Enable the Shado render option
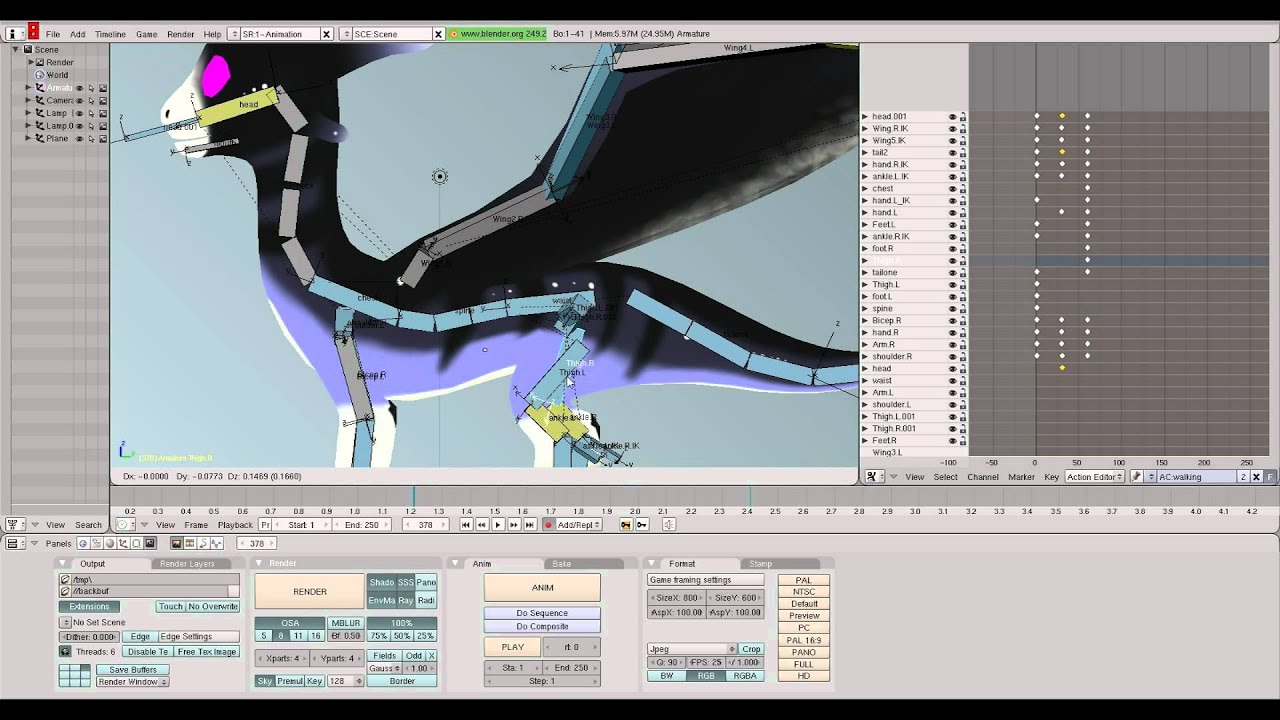 coord(382,583)
